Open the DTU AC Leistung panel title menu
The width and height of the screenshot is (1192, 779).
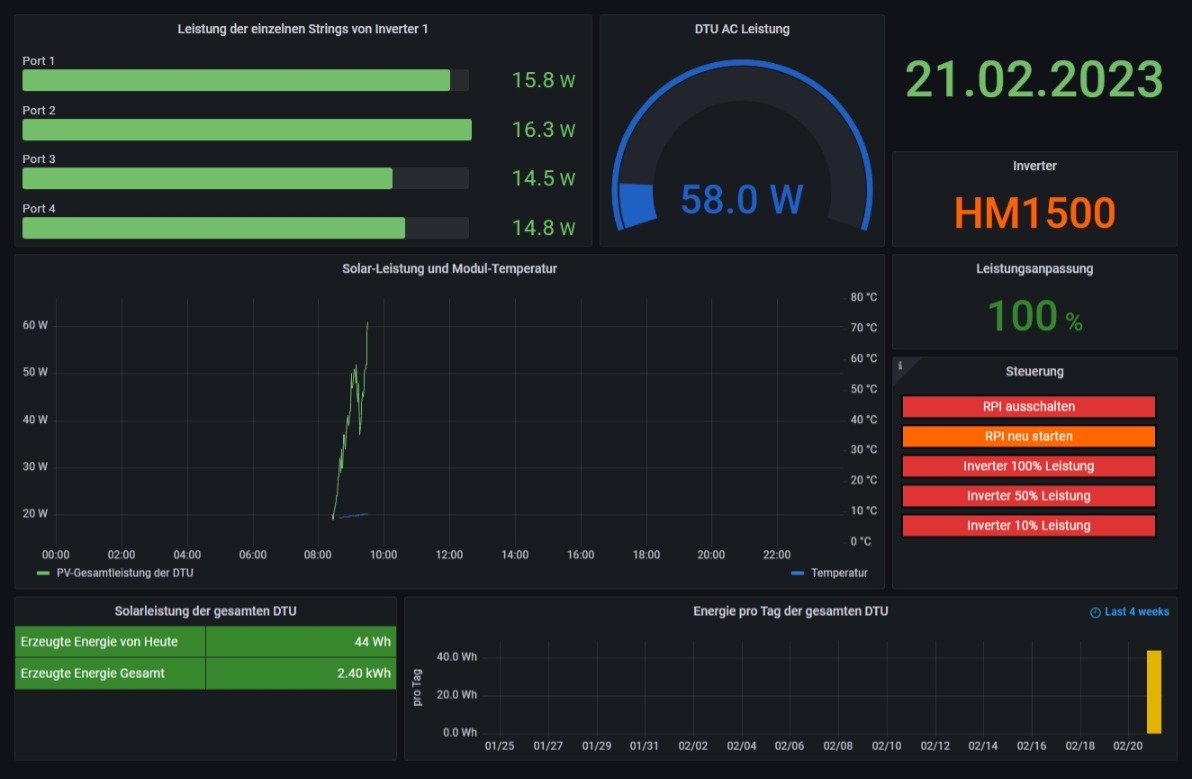[x=742, y=29]
